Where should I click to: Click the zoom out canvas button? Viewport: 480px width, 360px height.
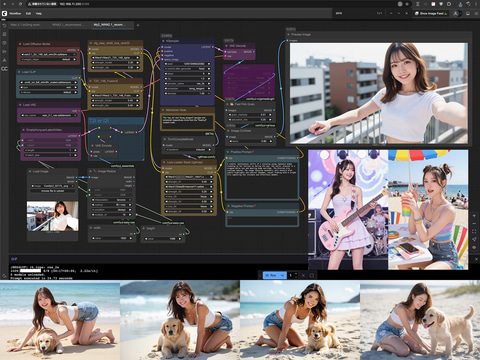[x=474, y=224]
